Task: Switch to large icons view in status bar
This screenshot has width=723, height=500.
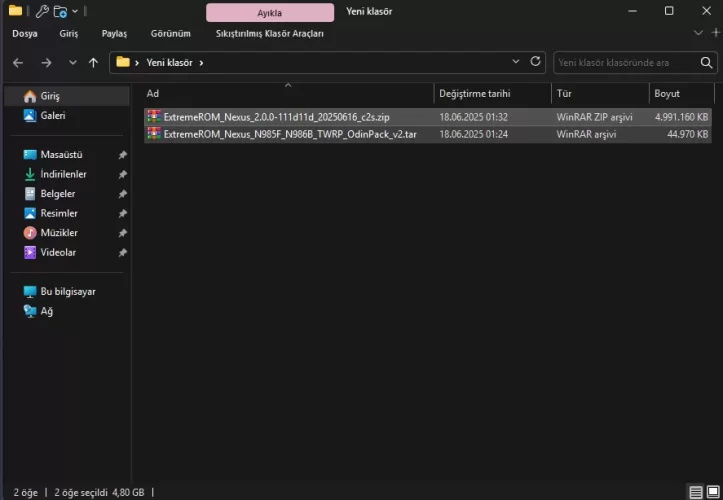Action: pos(713,492)
